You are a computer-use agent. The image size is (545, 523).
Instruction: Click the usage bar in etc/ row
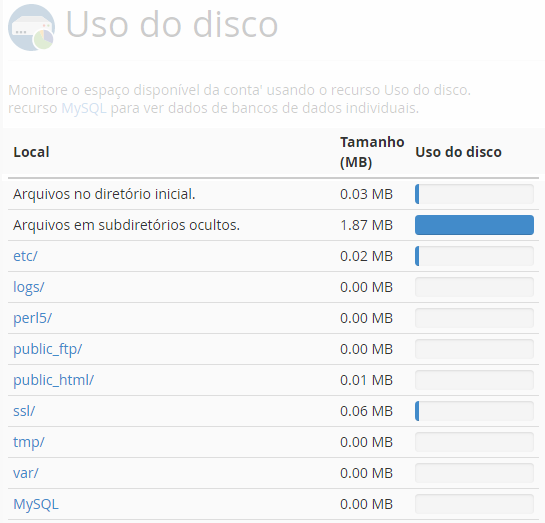474,256
